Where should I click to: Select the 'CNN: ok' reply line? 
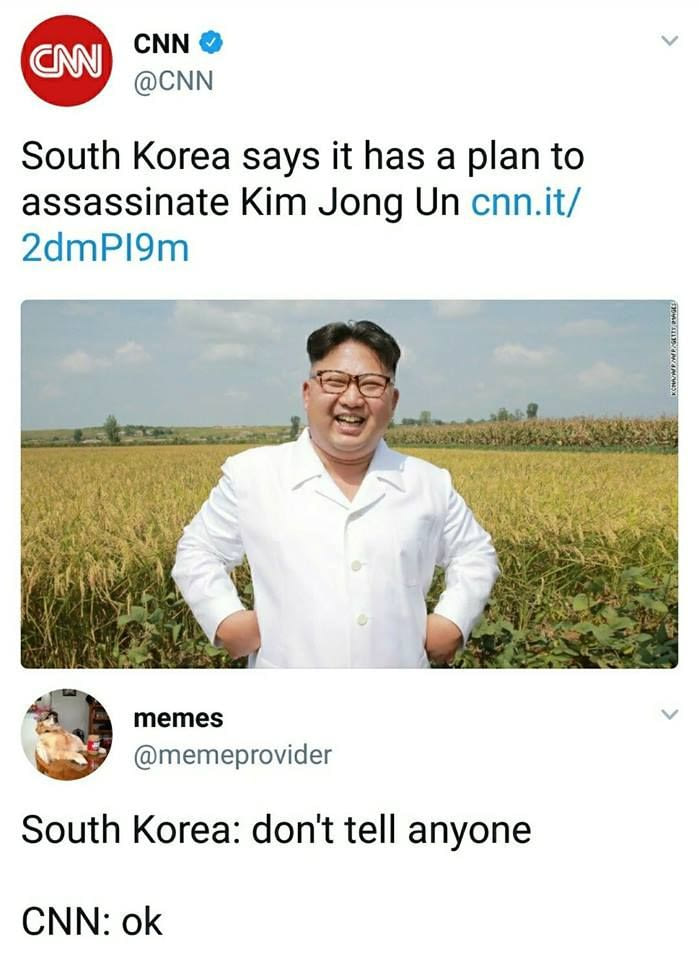[x=92, y=922]
